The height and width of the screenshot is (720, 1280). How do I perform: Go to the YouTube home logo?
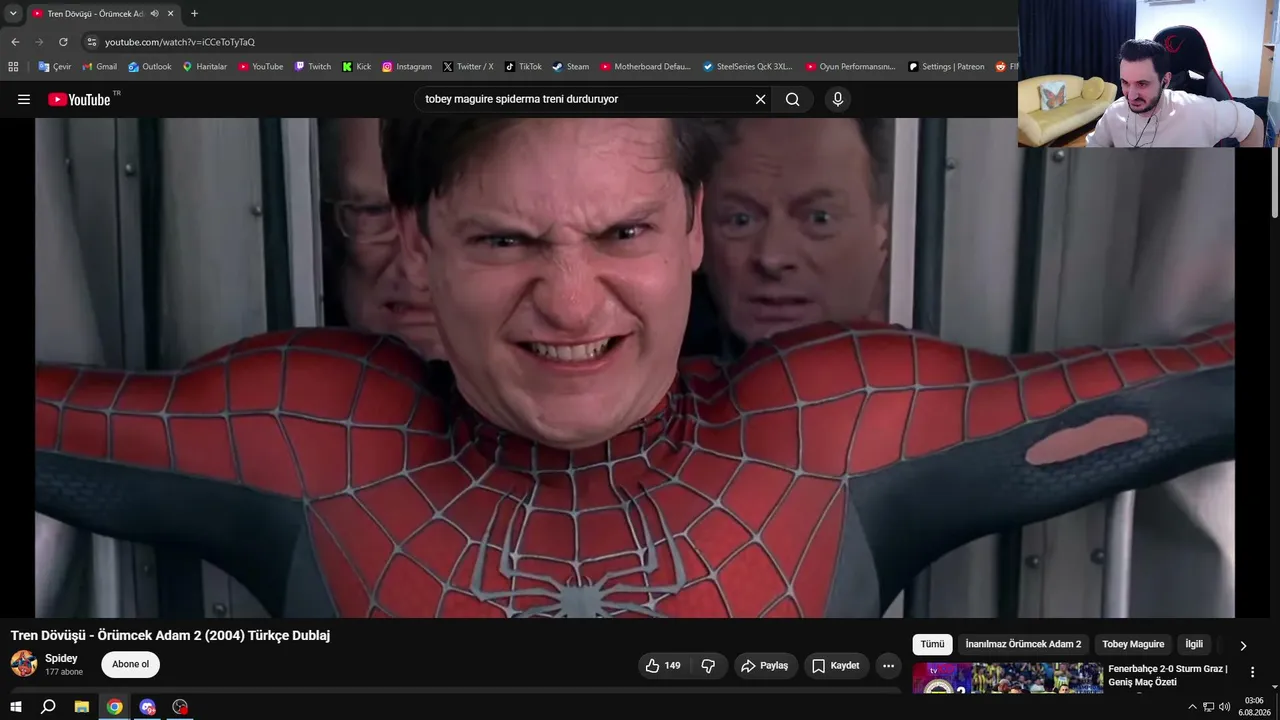[x=79, y=99]
